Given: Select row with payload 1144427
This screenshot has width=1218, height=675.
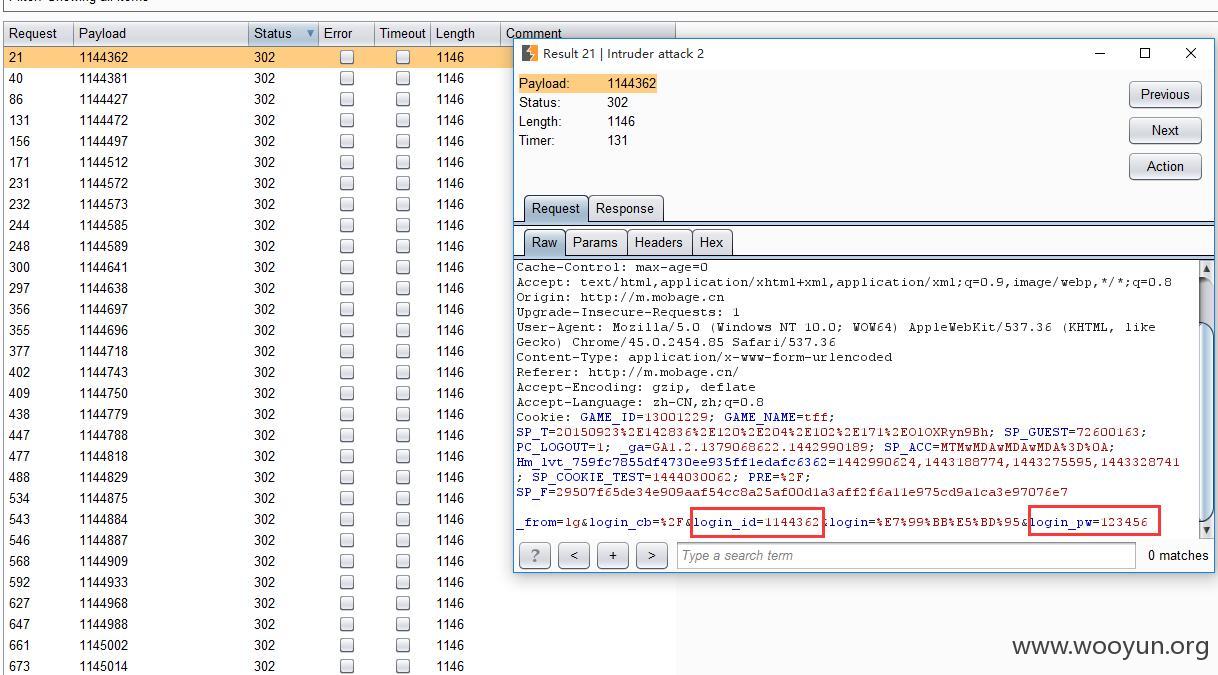Looking at the screenshot, I should coord(258,99).
